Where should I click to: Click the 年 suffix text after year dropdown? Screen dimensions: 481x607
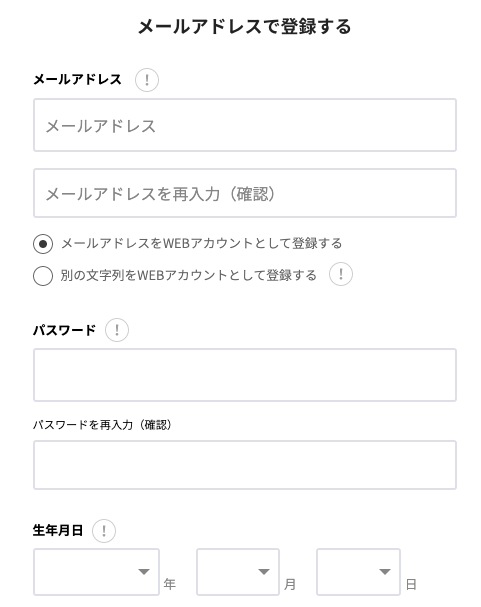coord(169,584)
